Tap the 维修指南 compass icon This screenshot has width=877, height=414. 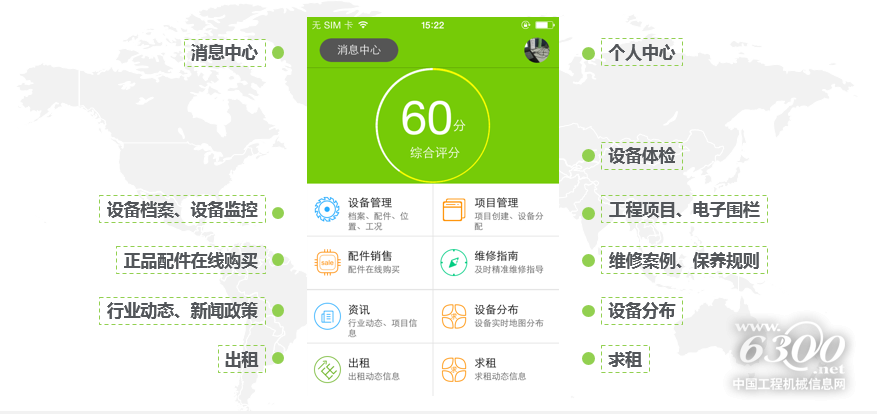(x=454, y=263)
